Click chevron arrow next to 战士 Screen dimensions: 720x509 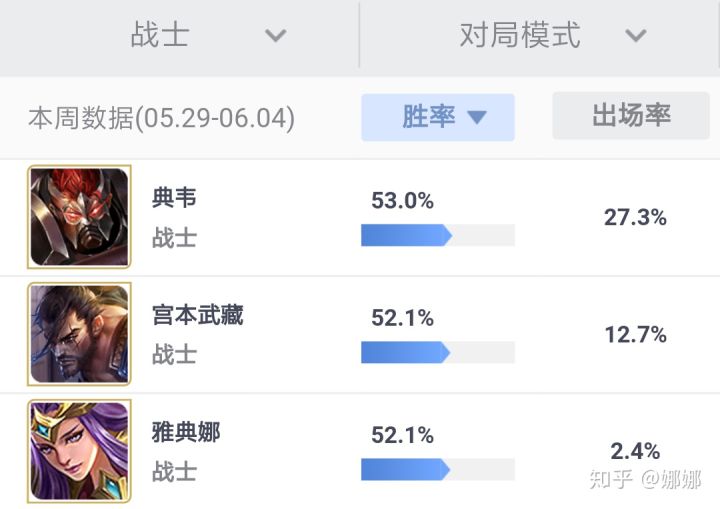(275, 36)
